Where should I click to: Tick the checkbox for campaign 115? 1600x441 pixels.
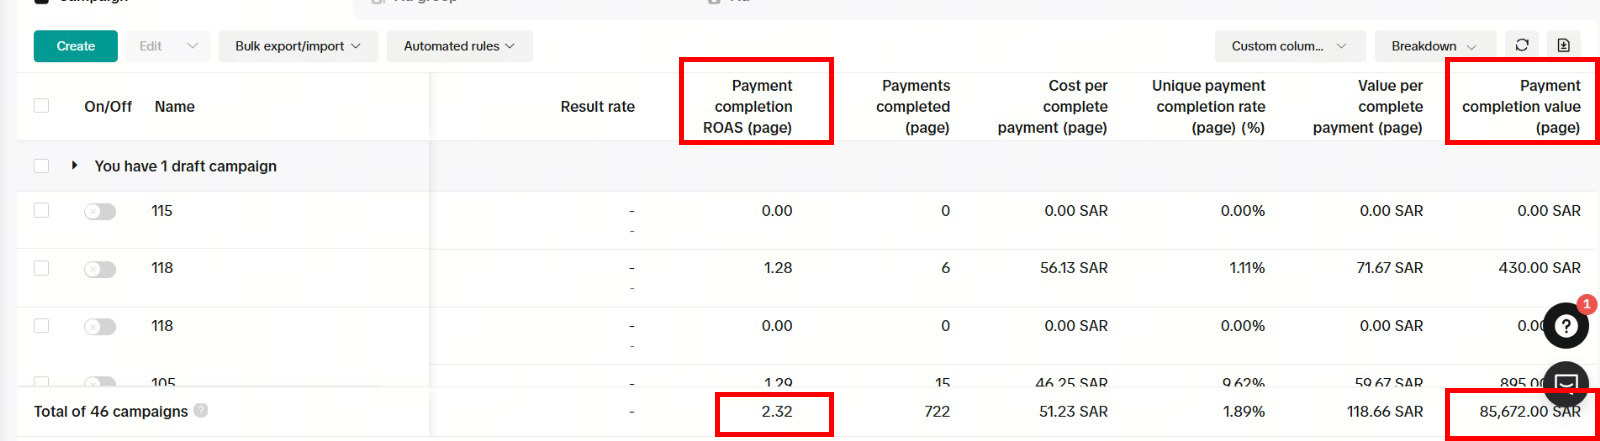point(41,211)
